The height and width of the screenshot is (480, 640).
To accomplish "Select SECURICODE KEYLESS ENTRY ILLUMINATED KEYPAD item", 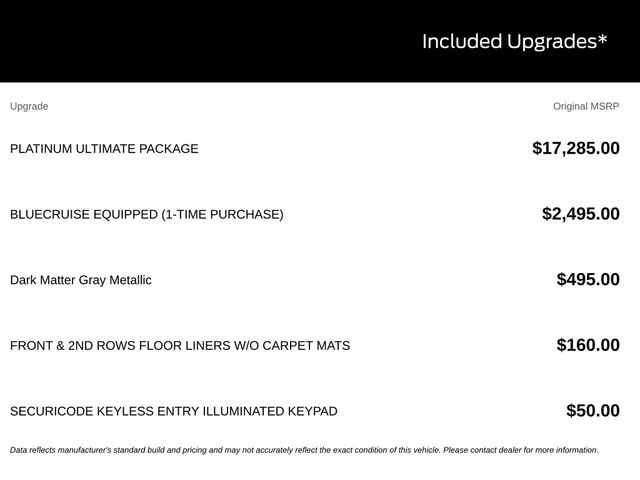I will point(173,411).
